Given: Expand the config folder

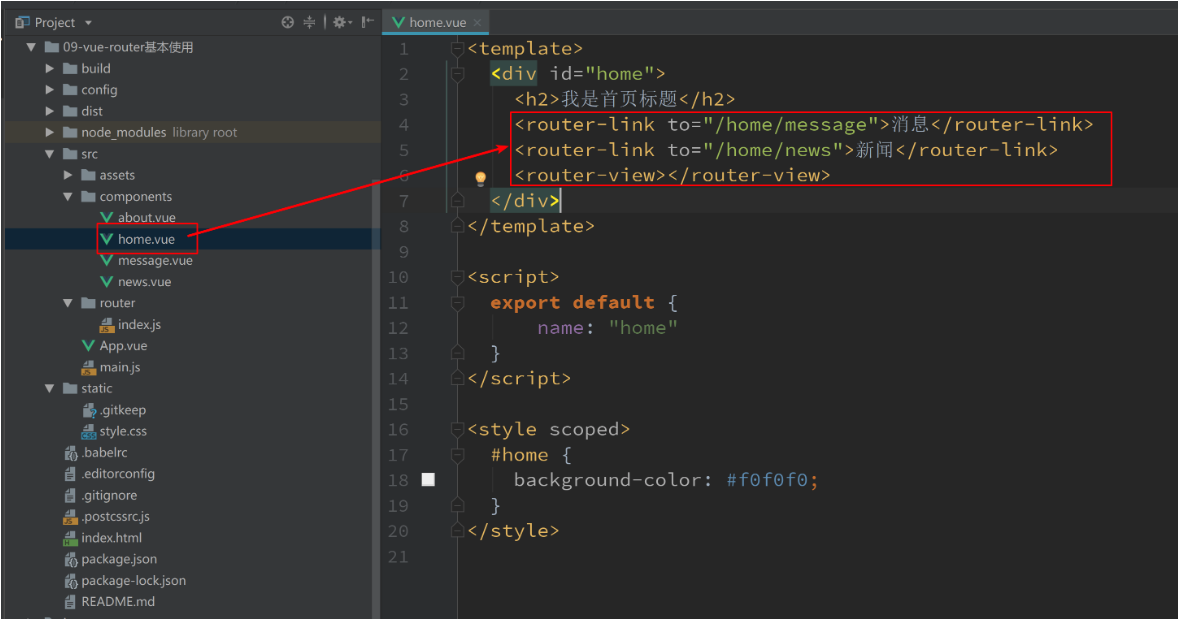Looking at the screenshot, I should (50, 89).
